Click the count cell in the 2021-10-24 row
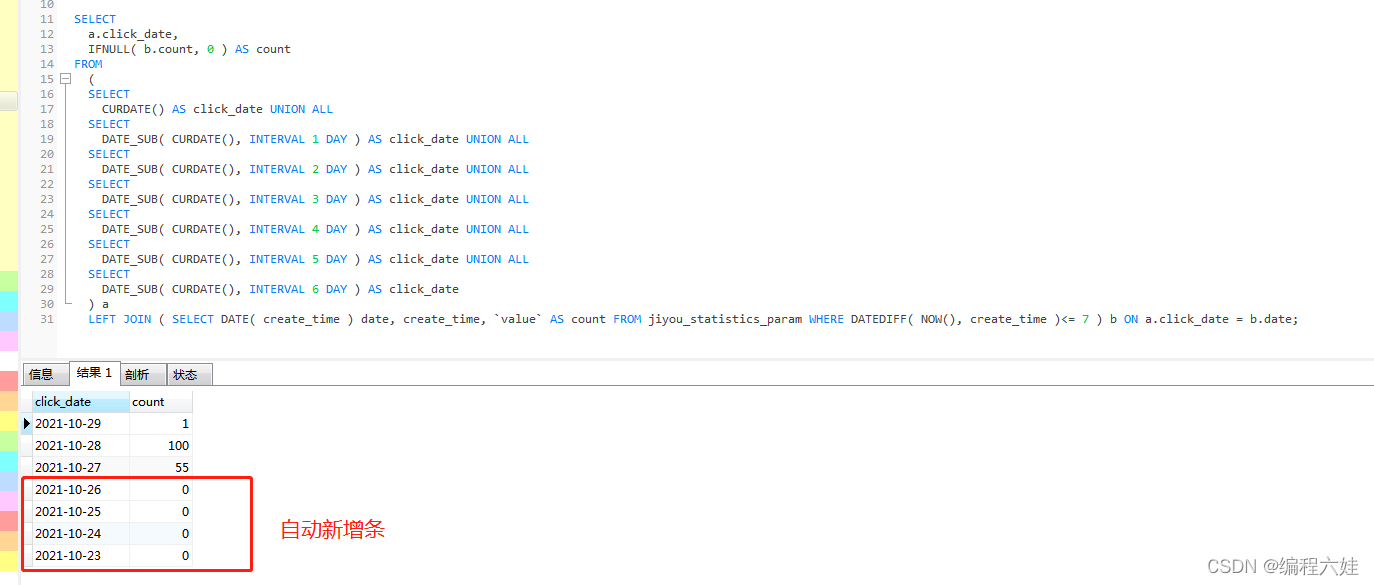This screenshot has width=1374, height=585. tap(161, 534)
